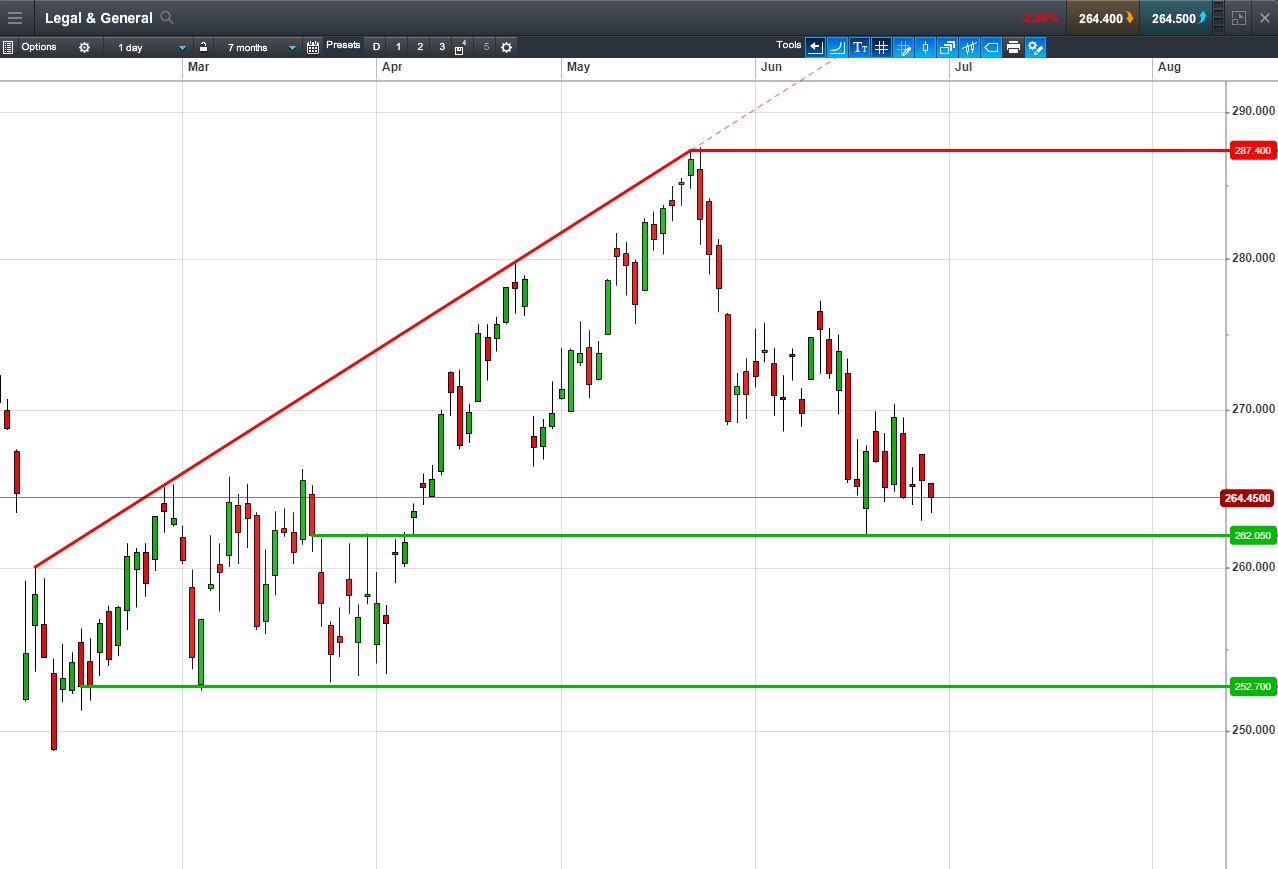Select preset 1
Image resolution: width=1278 pixels, height=869 pixels.
398,47
